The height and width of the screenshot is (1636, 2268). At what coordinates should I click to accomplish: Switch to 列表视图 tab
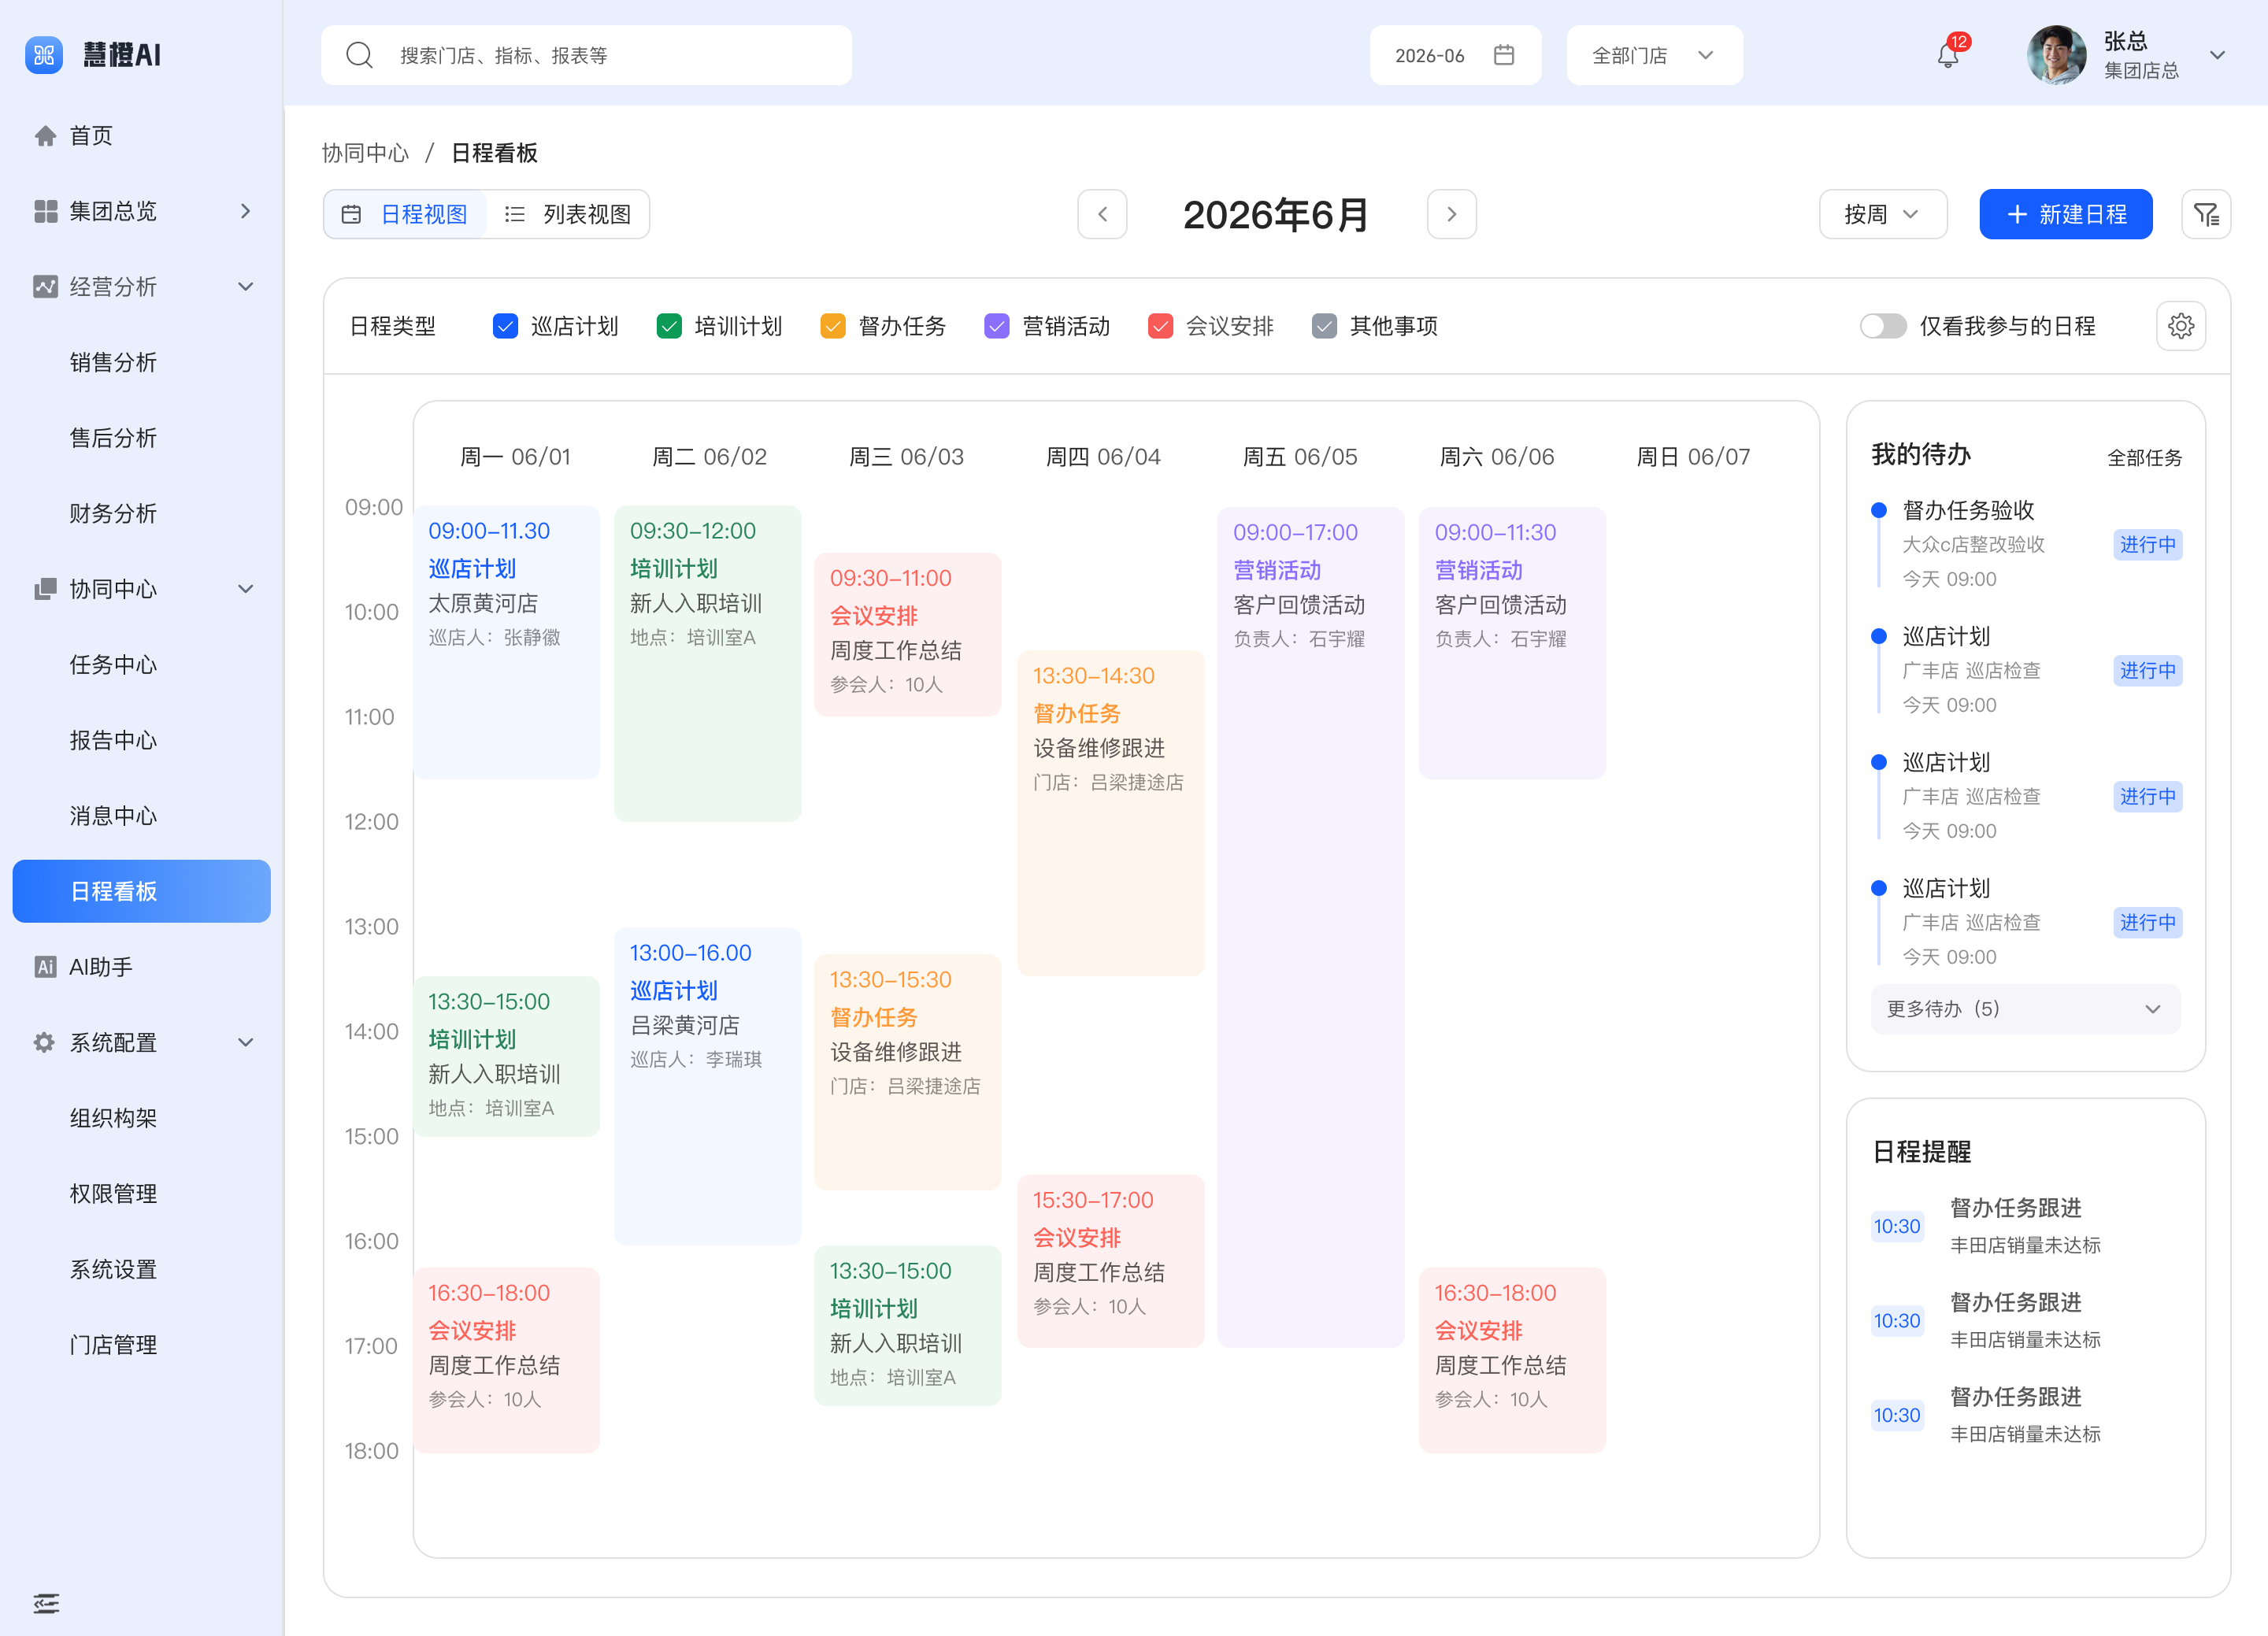(x=568, y=214)
